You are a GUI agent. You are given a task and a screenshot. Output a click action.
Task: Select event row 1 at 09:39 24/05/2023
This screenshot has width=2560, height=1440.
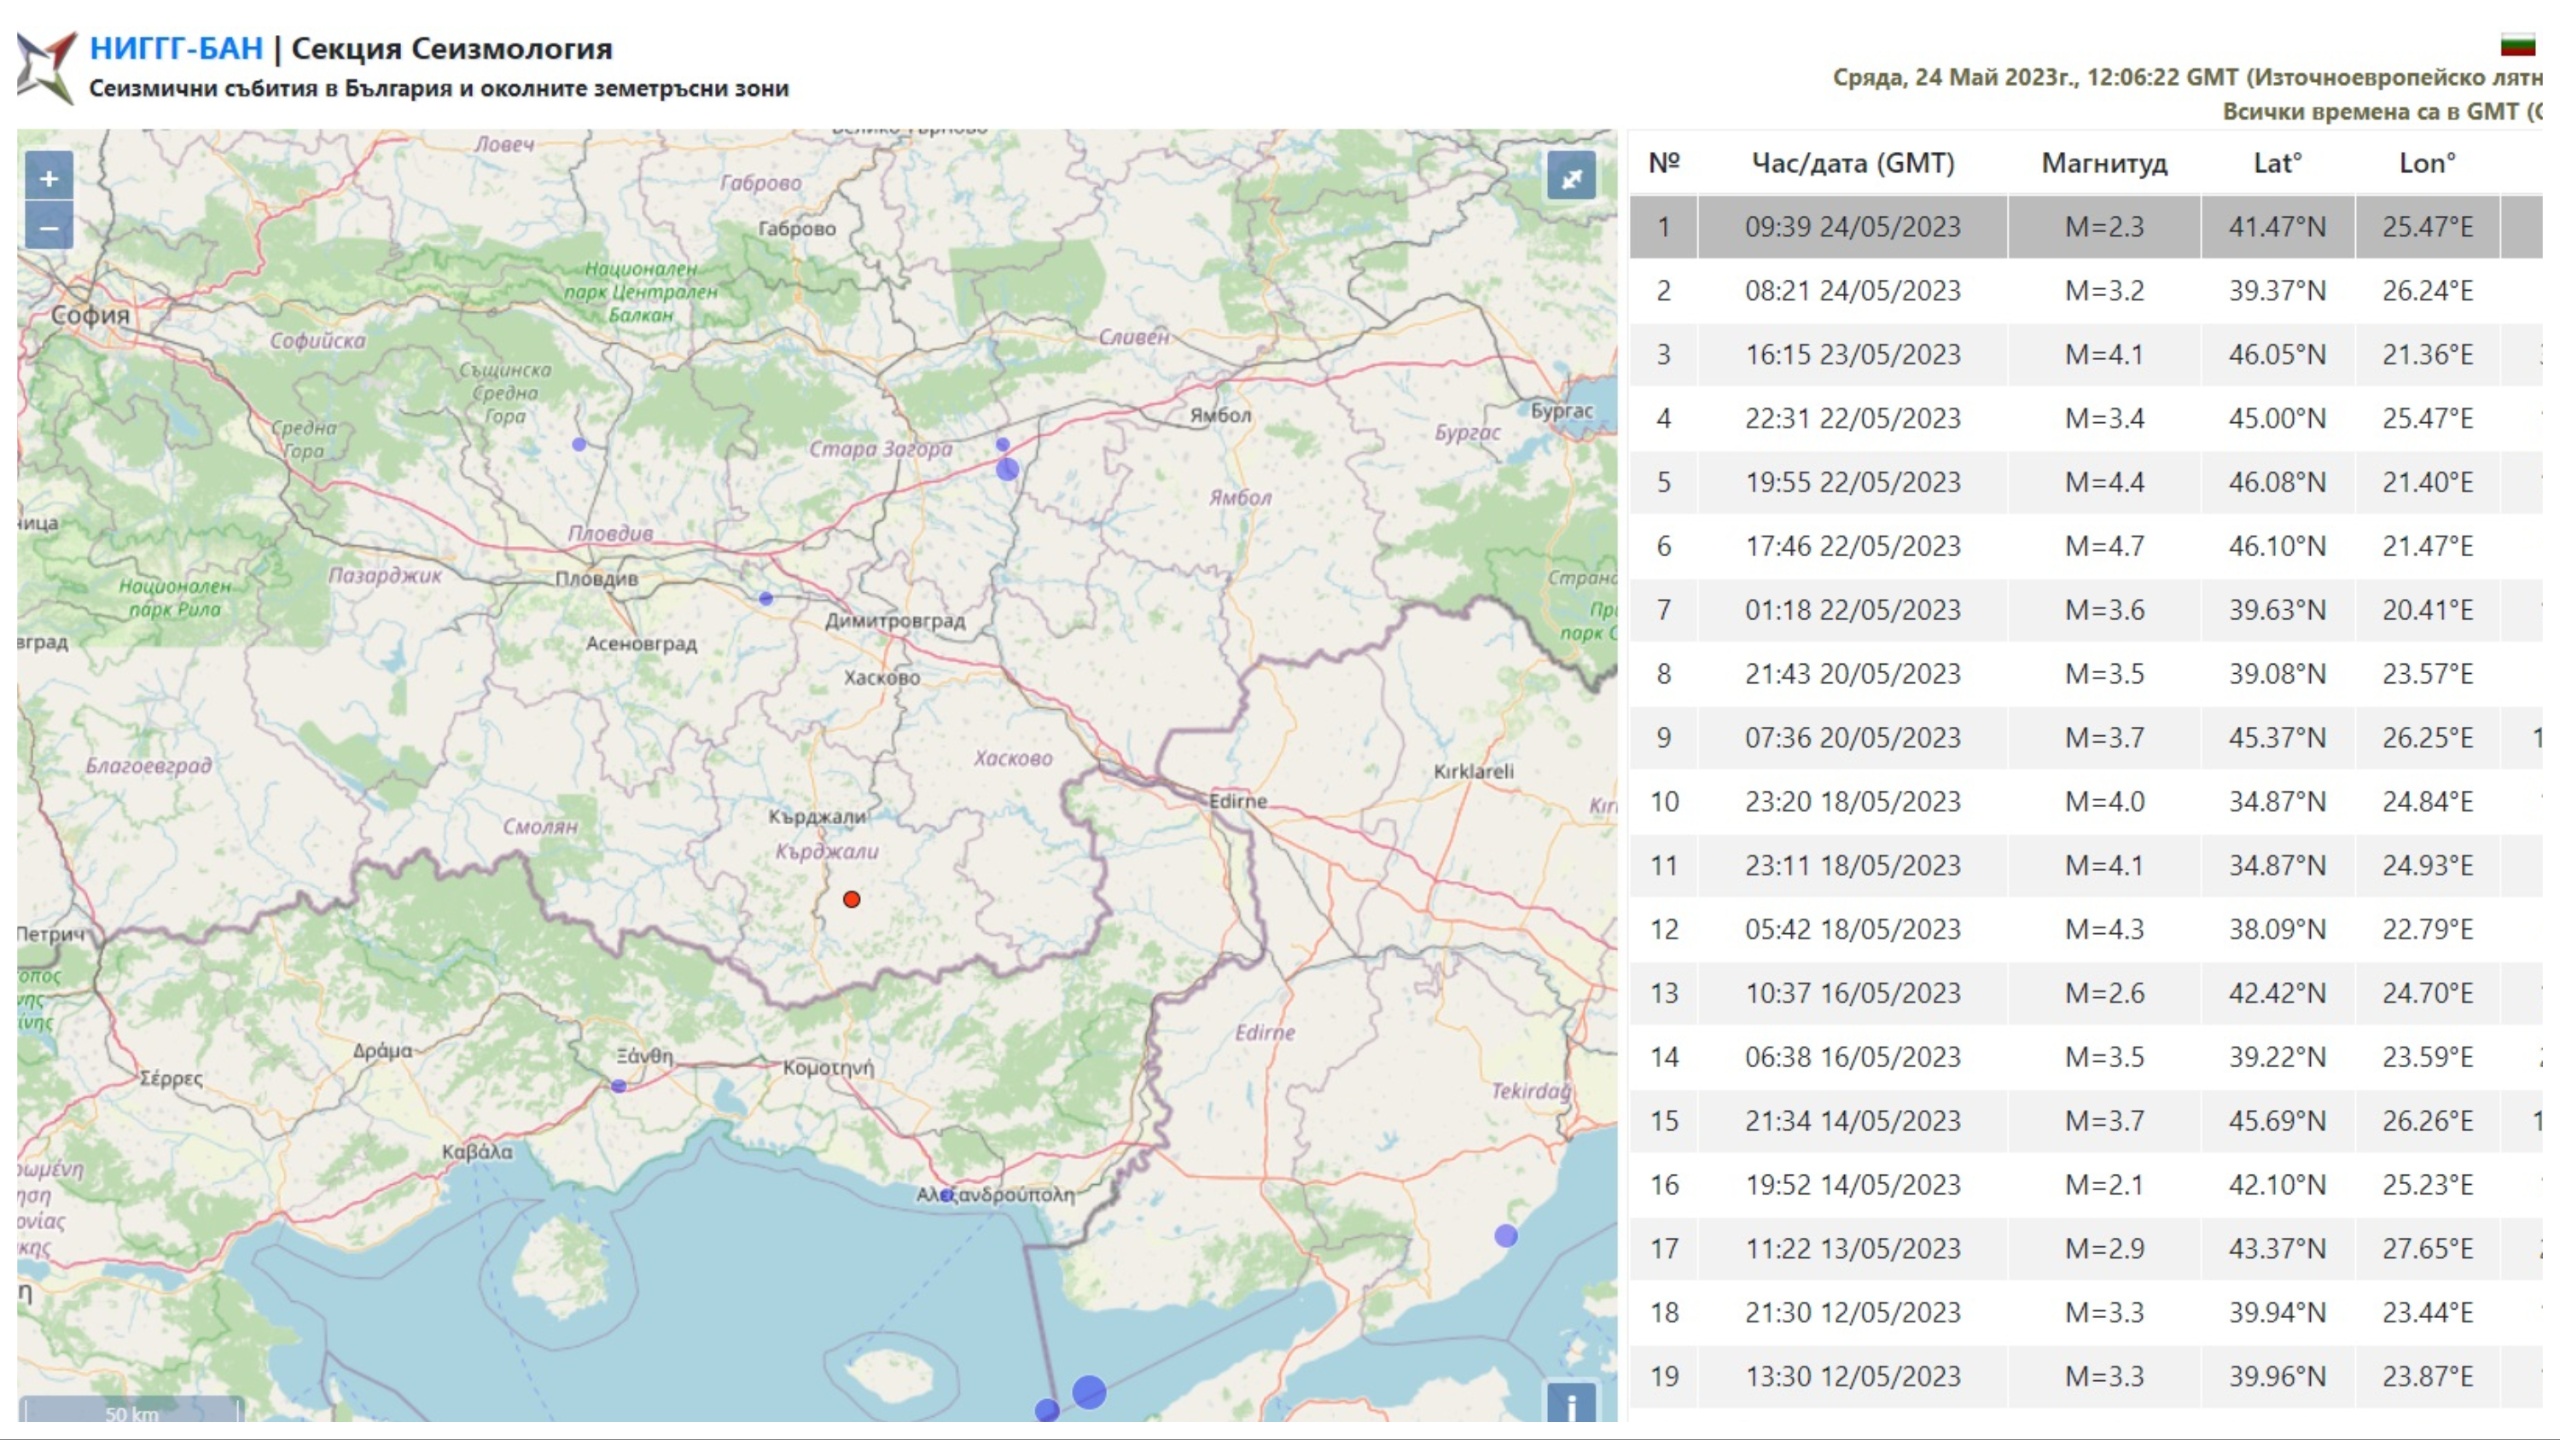pos(2086,227)
